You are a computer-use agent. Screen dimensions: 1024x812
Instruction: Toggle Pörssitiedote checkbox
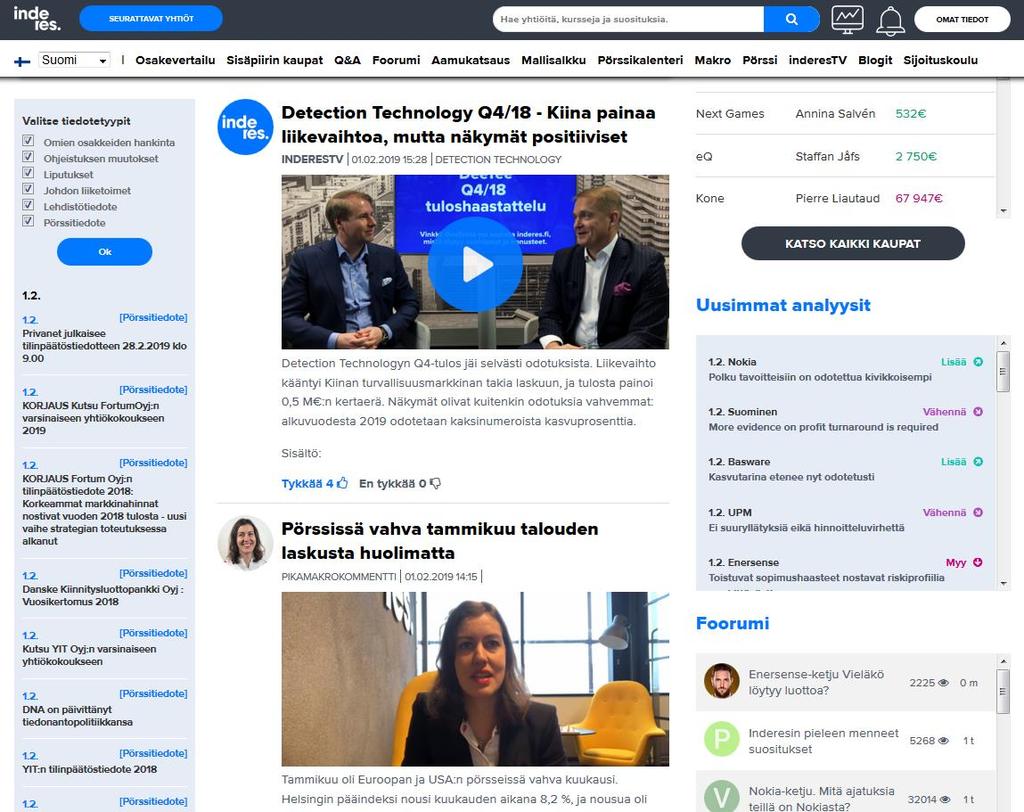(28, 221)
